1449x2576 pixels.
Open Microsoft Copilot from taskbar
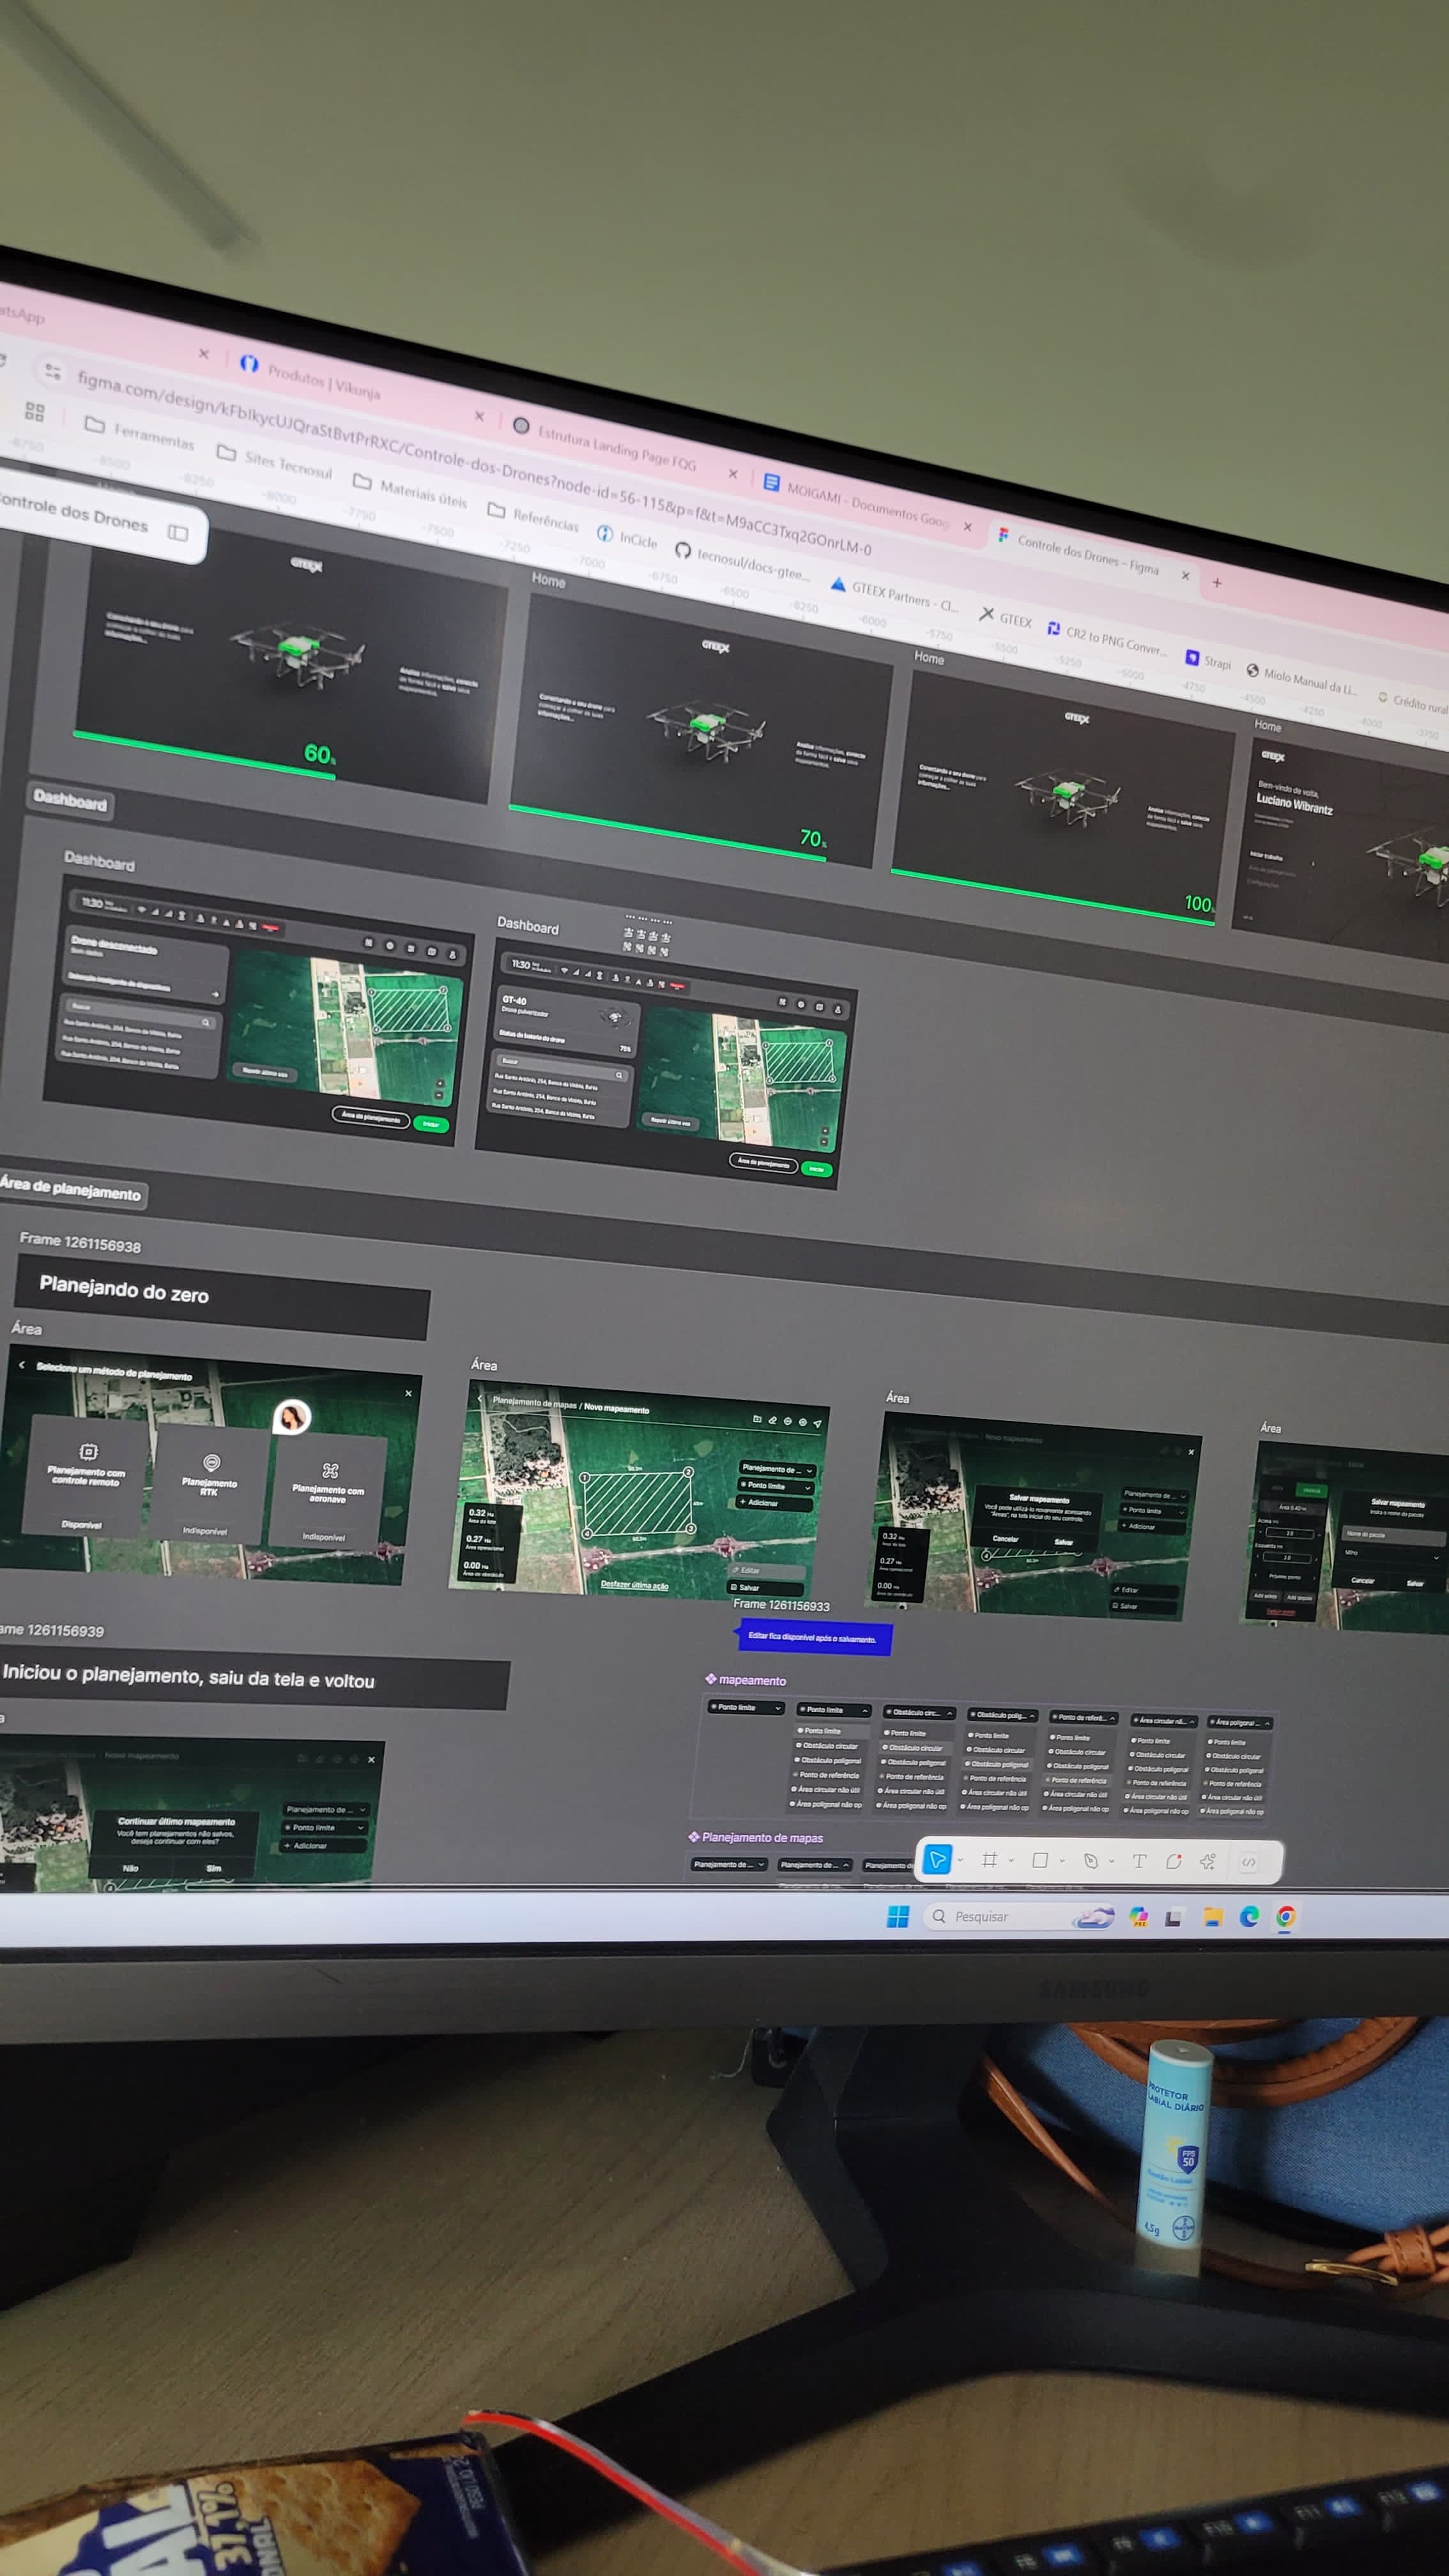pos(1139,1917)
